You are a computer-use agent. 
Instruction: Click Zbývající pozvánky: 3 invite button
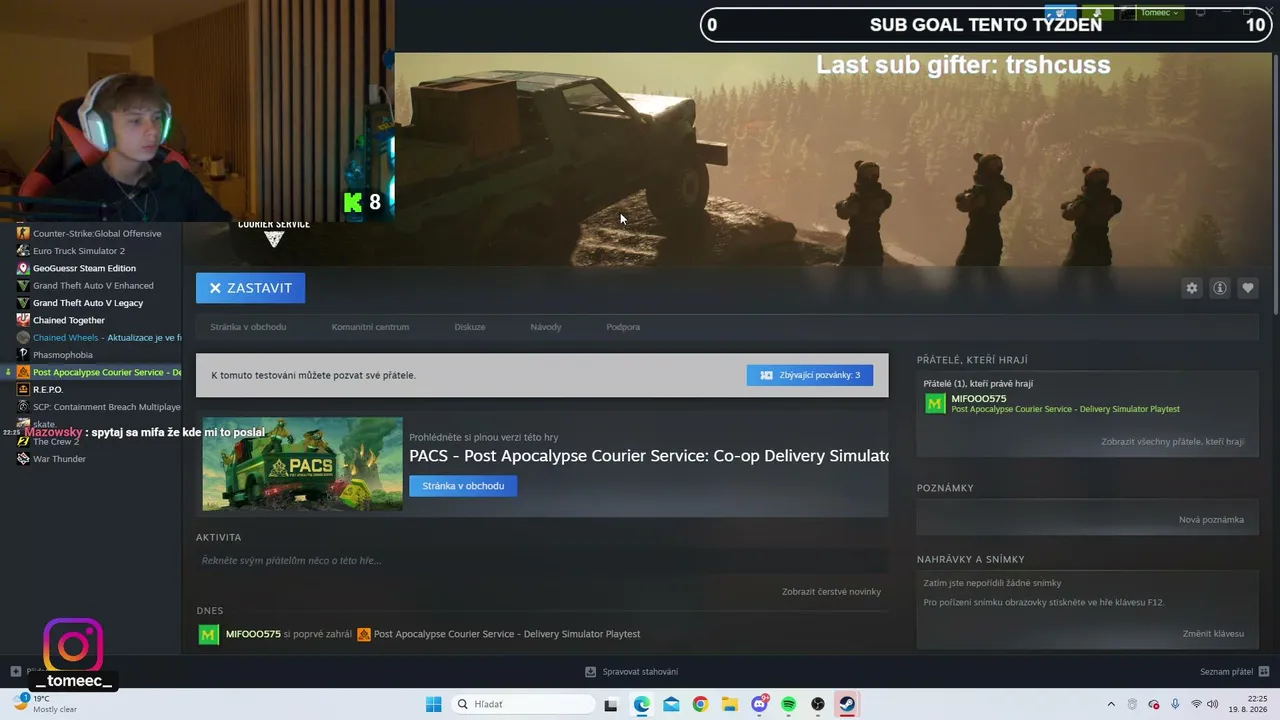pyautogui.click(x=810, y=375)
